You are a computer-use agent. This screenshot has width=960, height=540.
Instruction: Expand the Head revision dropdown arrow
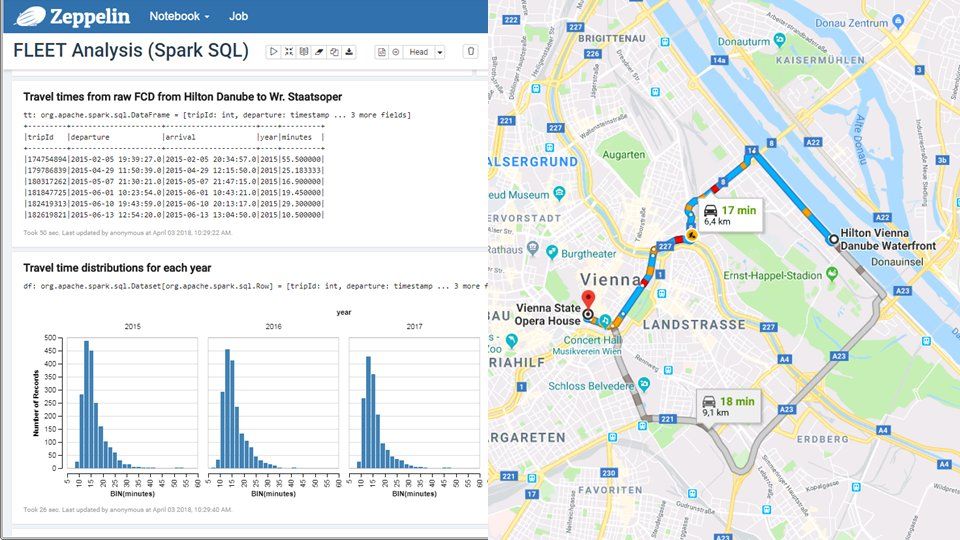(x=440, y=52)
